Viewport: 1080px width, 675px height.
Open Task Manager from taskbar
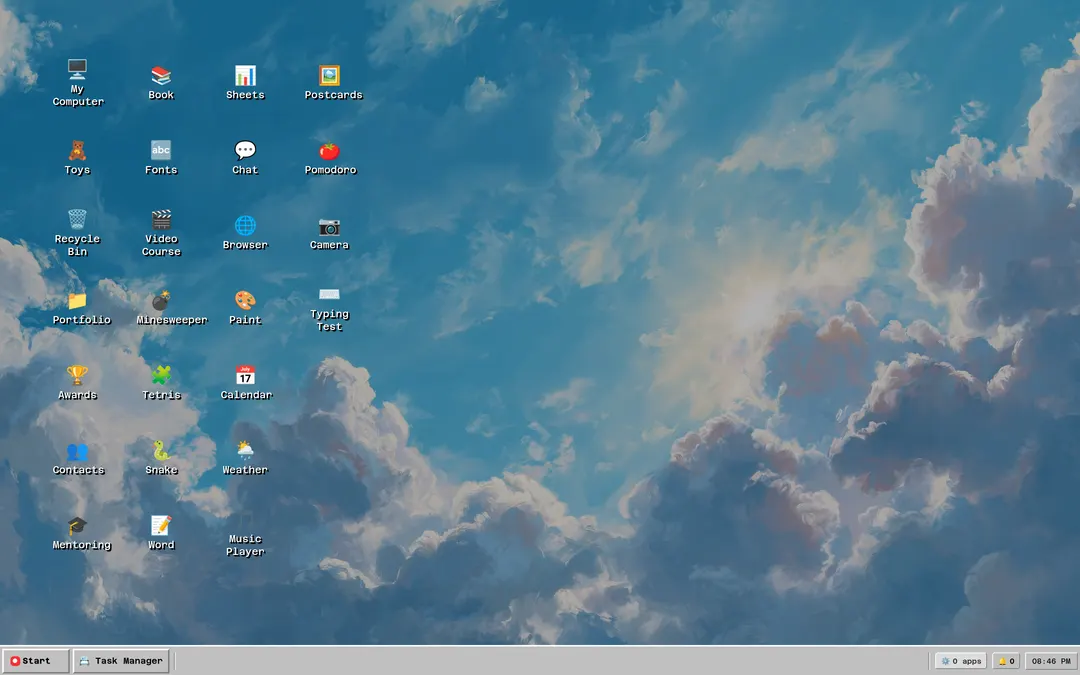click(121, 661)
